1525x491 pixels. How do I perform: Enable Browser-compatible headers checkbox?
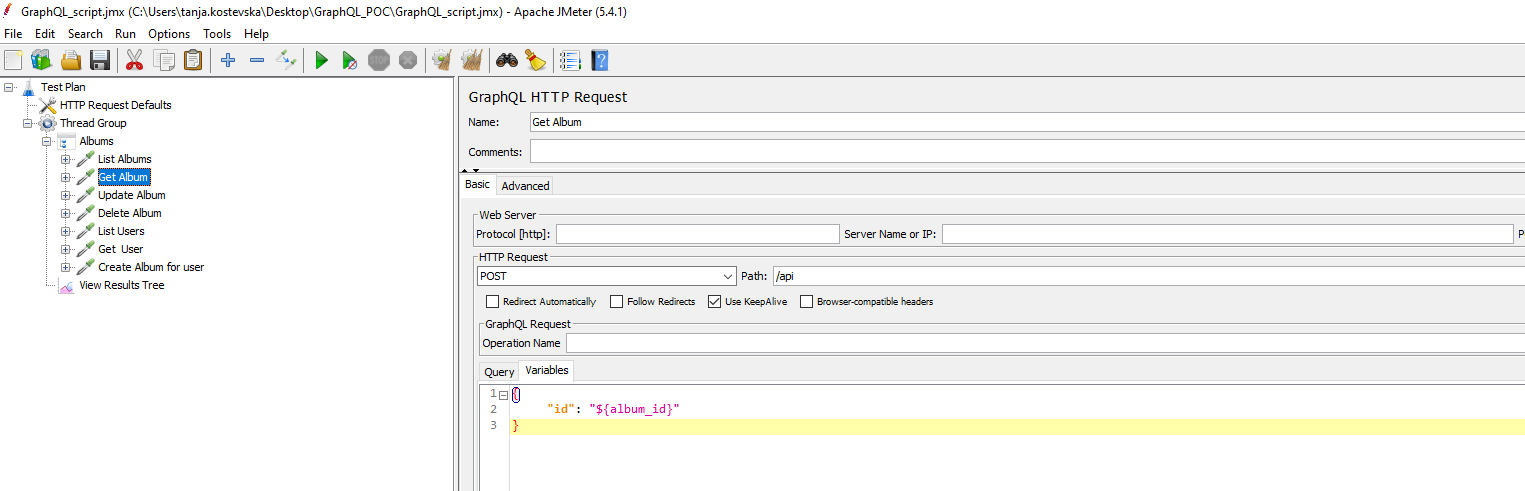(806, 301)
